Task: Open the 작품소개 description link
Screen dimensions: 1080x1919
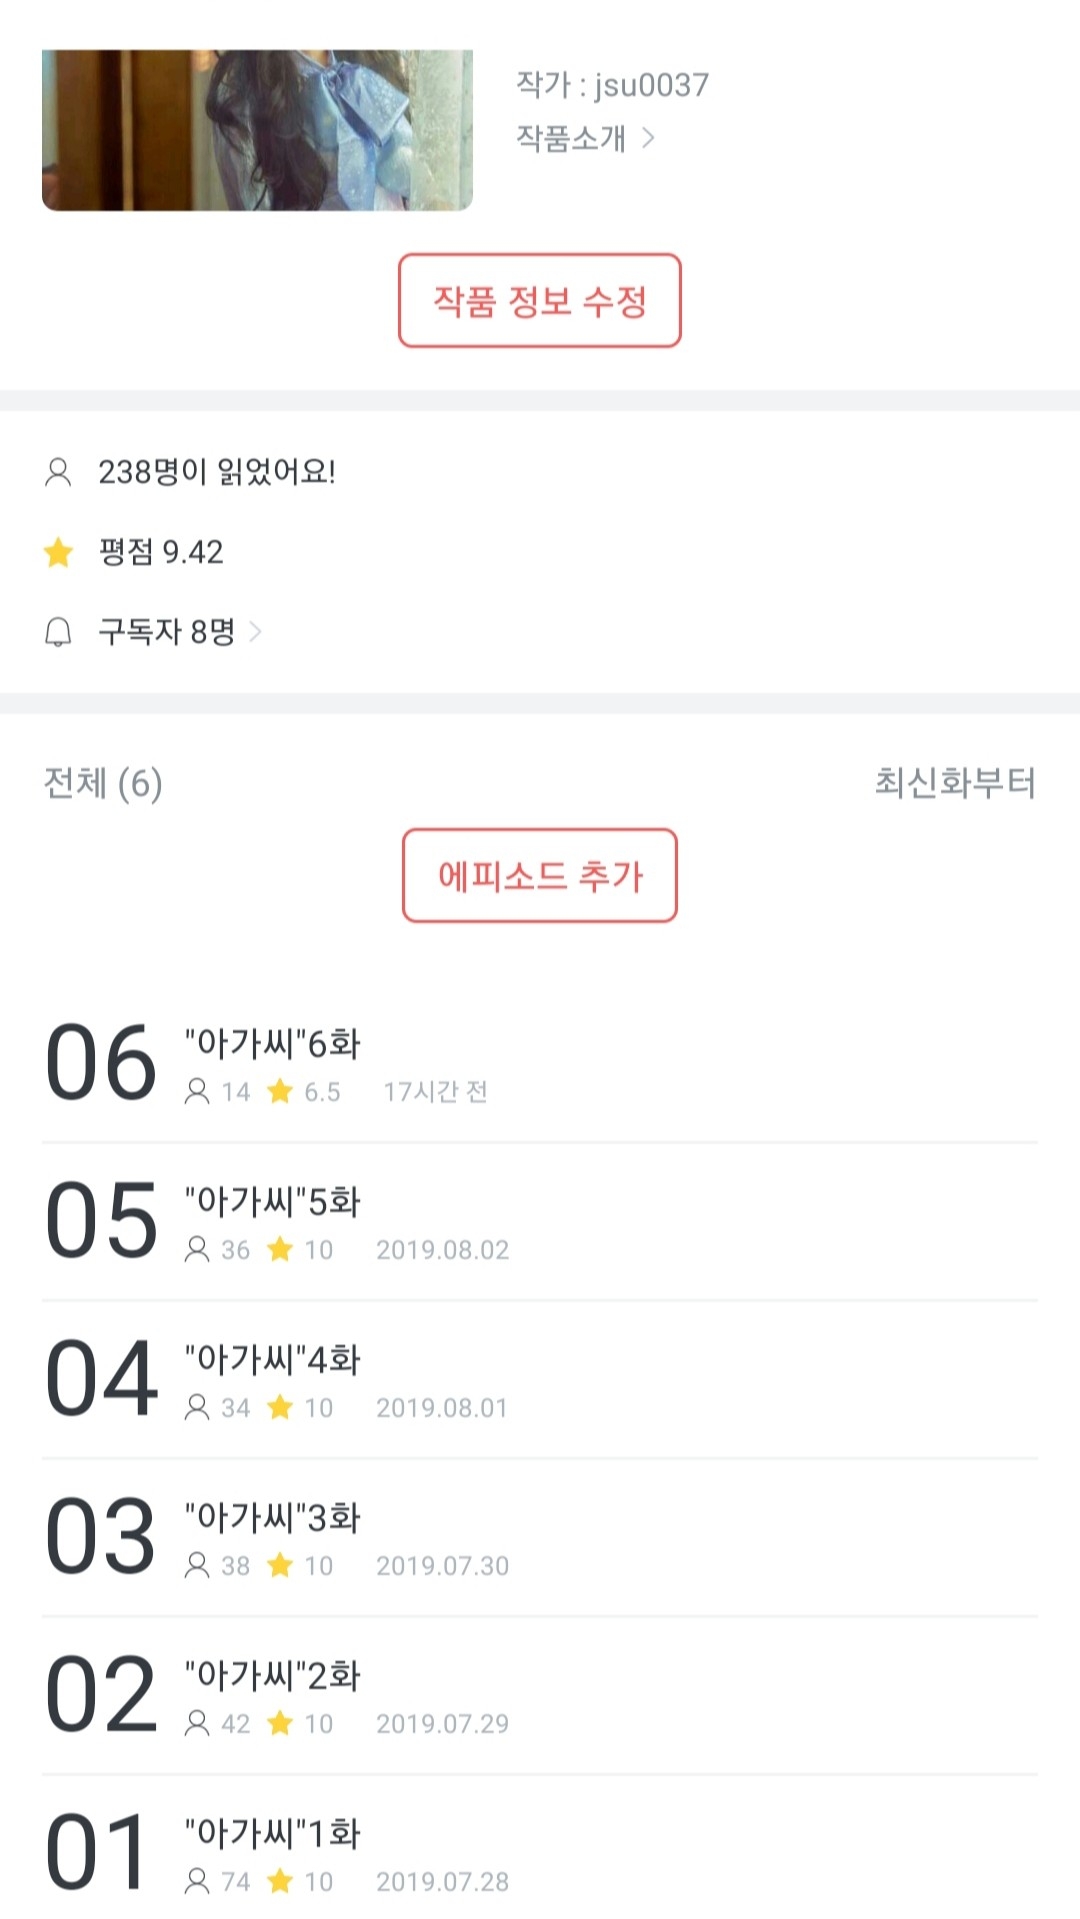Action: [x=571, y=138]
